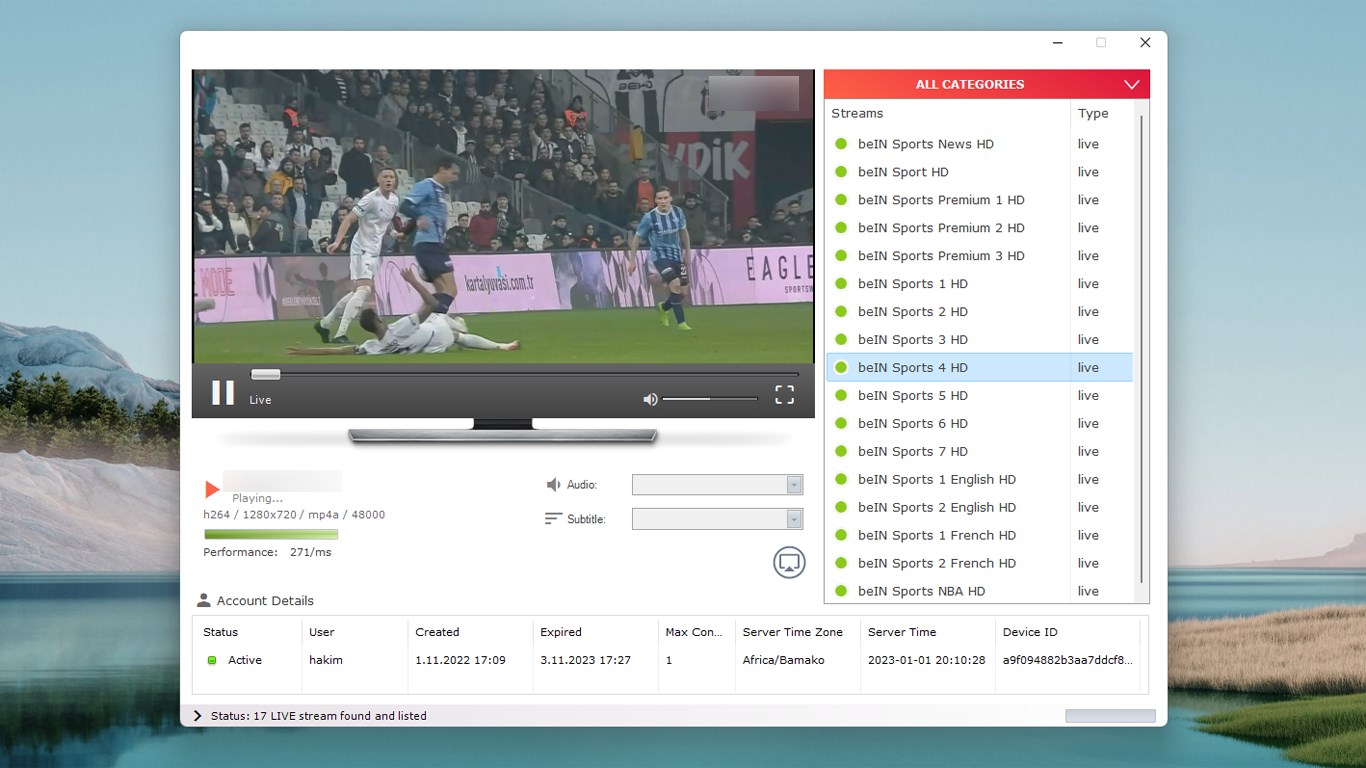Toggle fullscreen playback mode

coord(784,395)
